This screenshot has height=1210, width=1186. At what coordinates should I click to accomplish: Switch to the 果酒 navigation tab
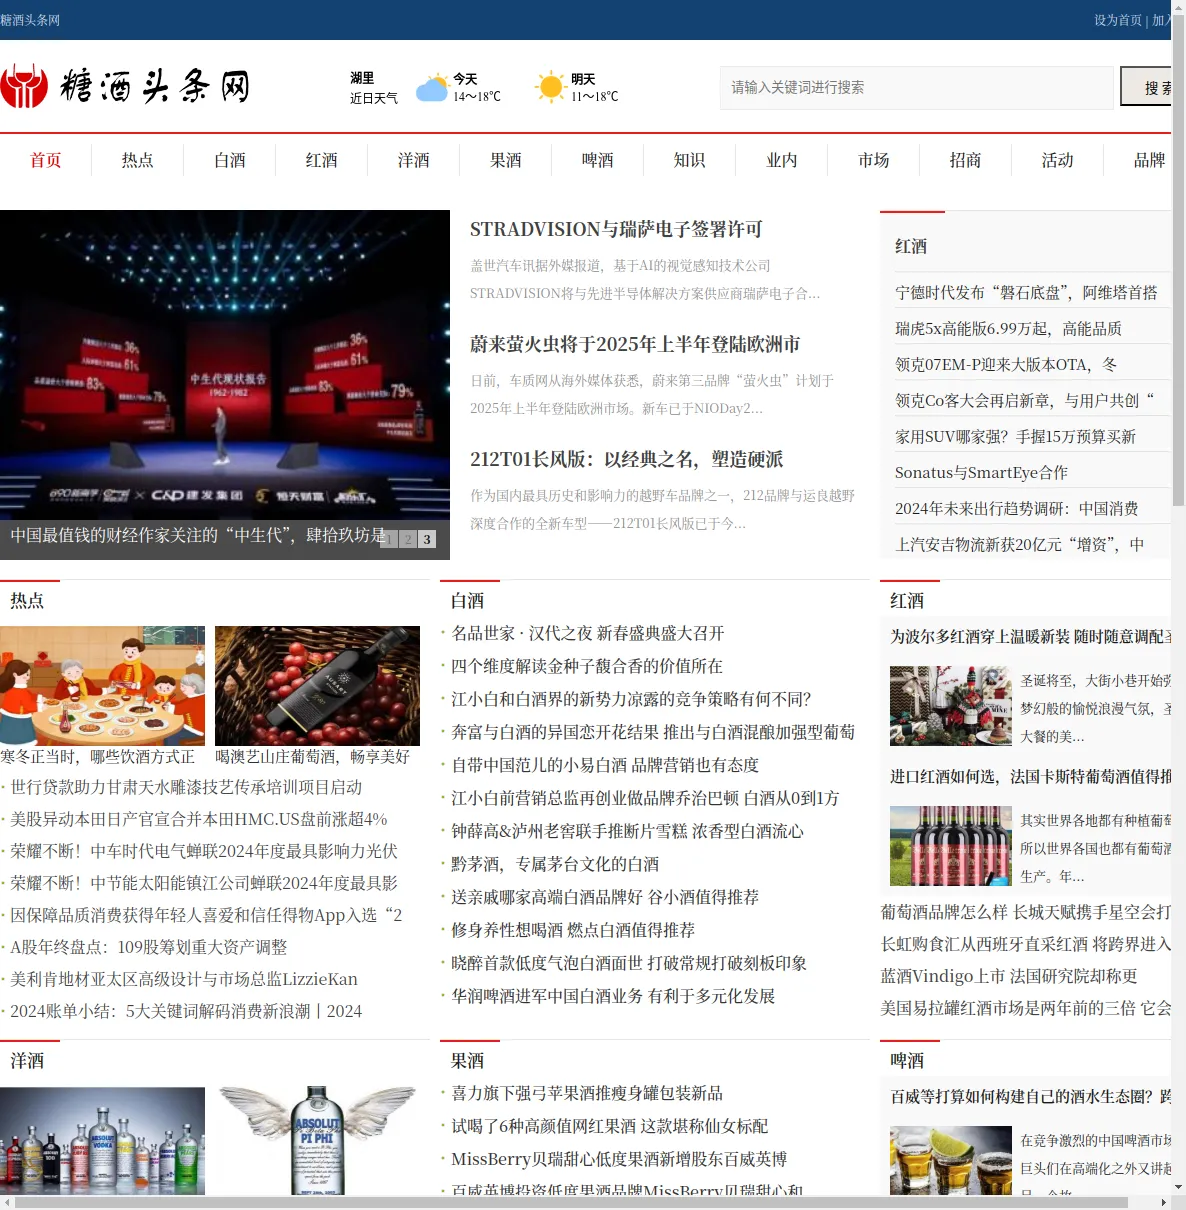point(506,160)
